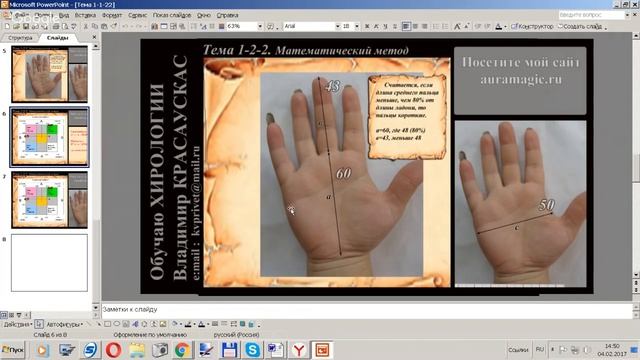Click the Insert Hyperlink icon
The image size is (640, 360).
click(182, 26)
